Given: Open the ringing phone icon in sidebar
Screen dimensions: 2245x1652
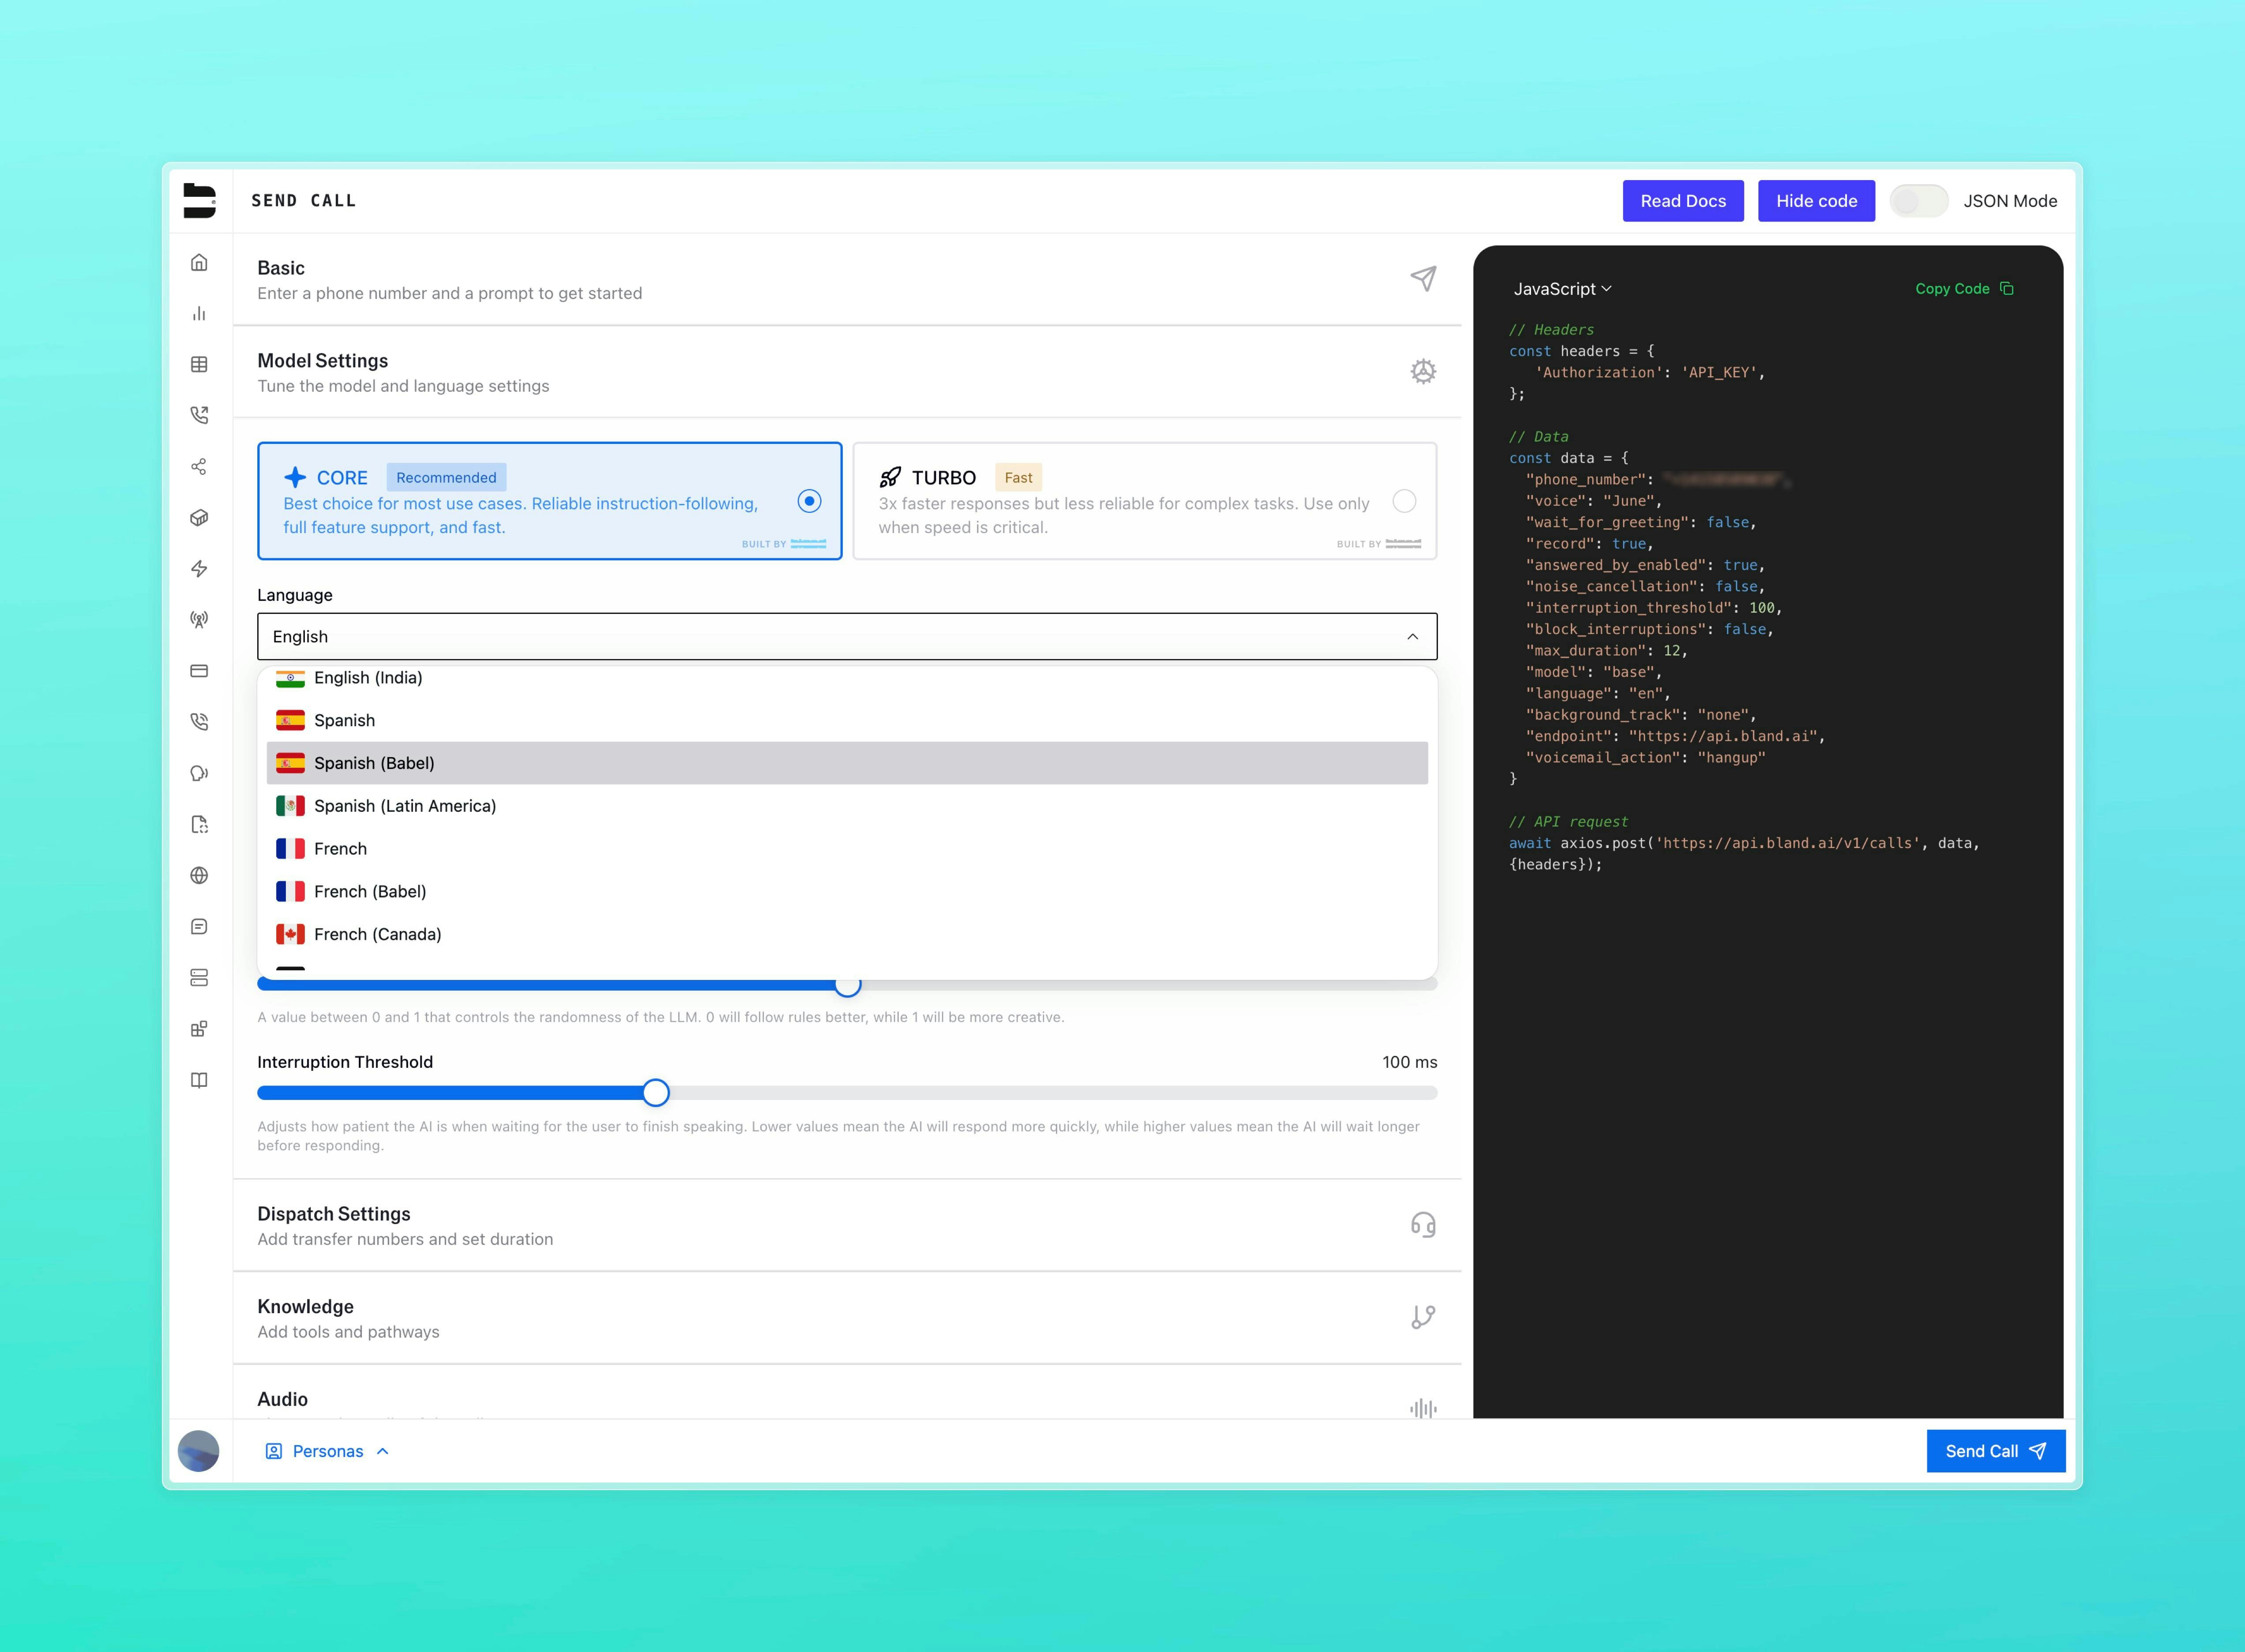Looking at the screenshot, I should pos(199,722).
